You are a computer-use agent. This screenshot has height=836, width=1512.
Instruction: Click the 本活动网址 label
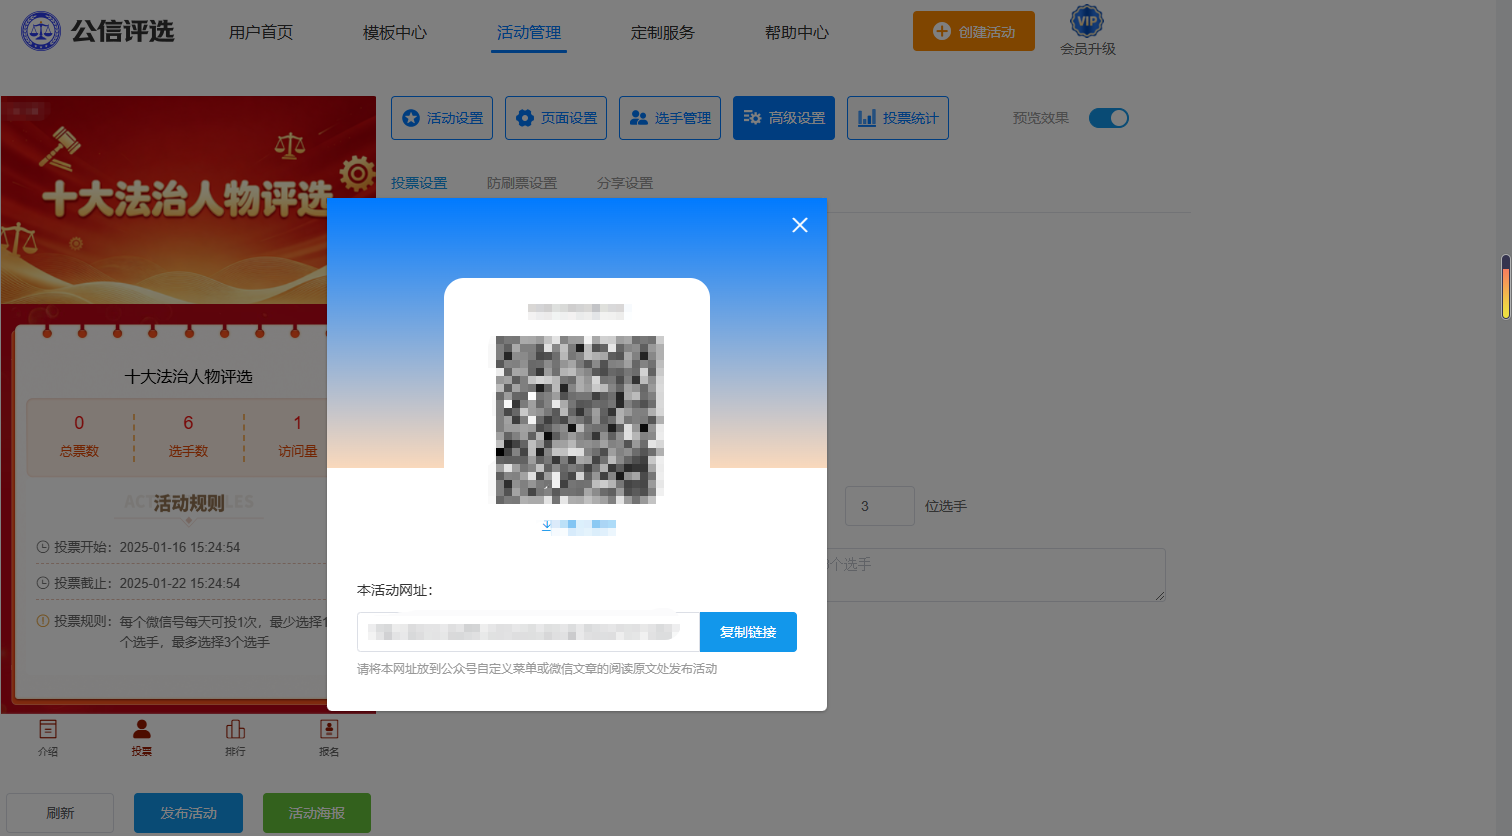tap(395, 590)
